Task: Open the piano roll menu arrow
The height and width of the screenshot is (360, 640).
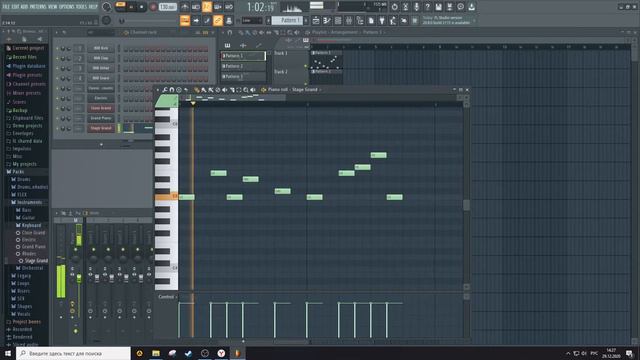Action: click(x=158, y=90)
